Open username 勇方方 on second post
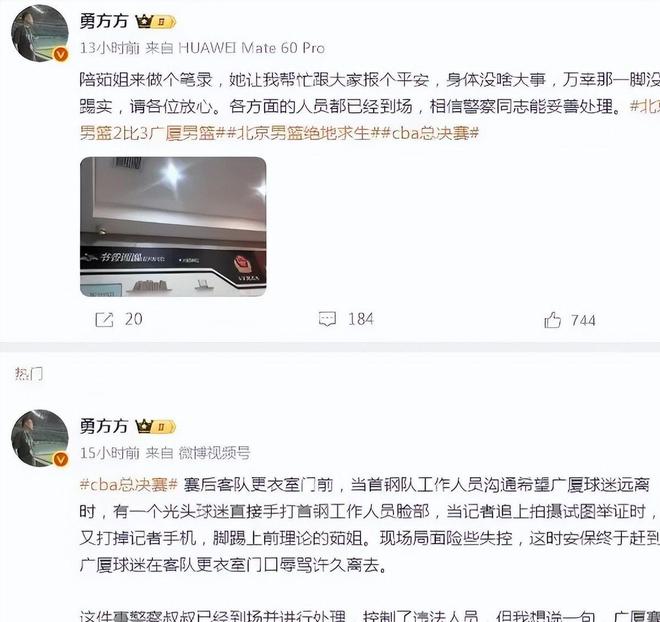The image size is (660, 622). [x=104, y=426]
